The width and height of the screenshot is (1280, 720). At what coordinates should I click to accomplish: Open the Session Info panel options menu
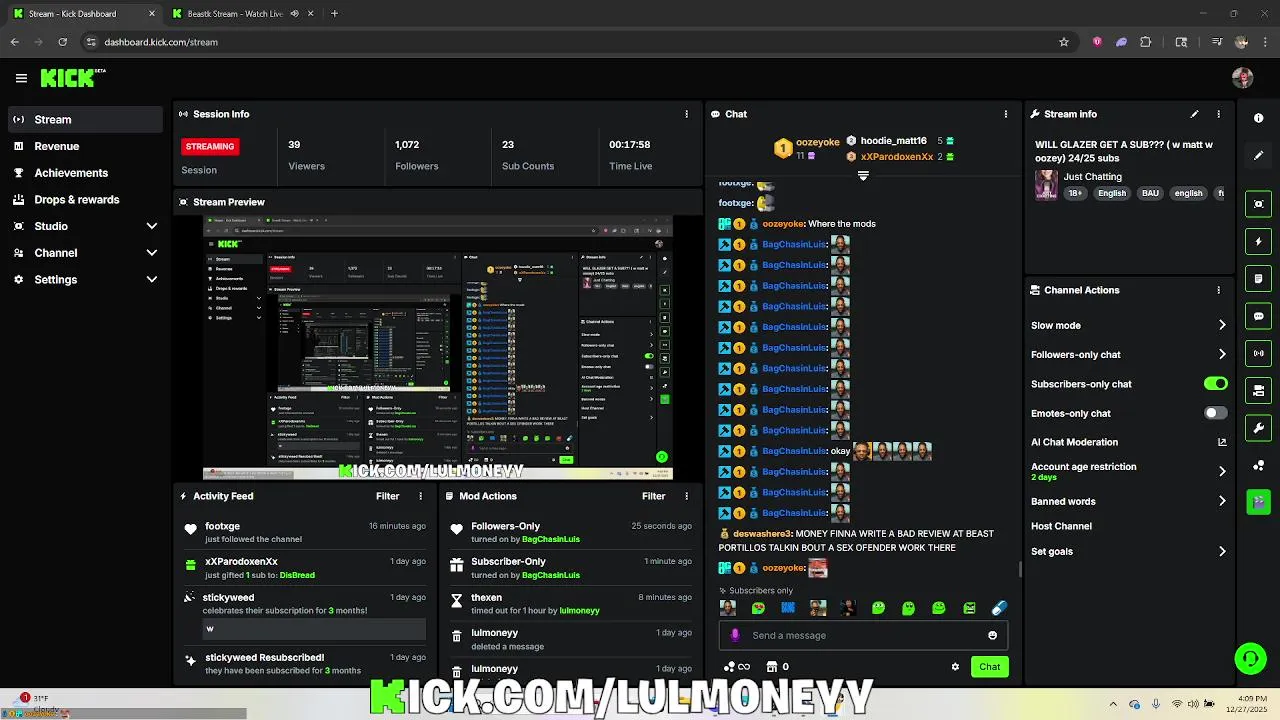tap(686, 114)
